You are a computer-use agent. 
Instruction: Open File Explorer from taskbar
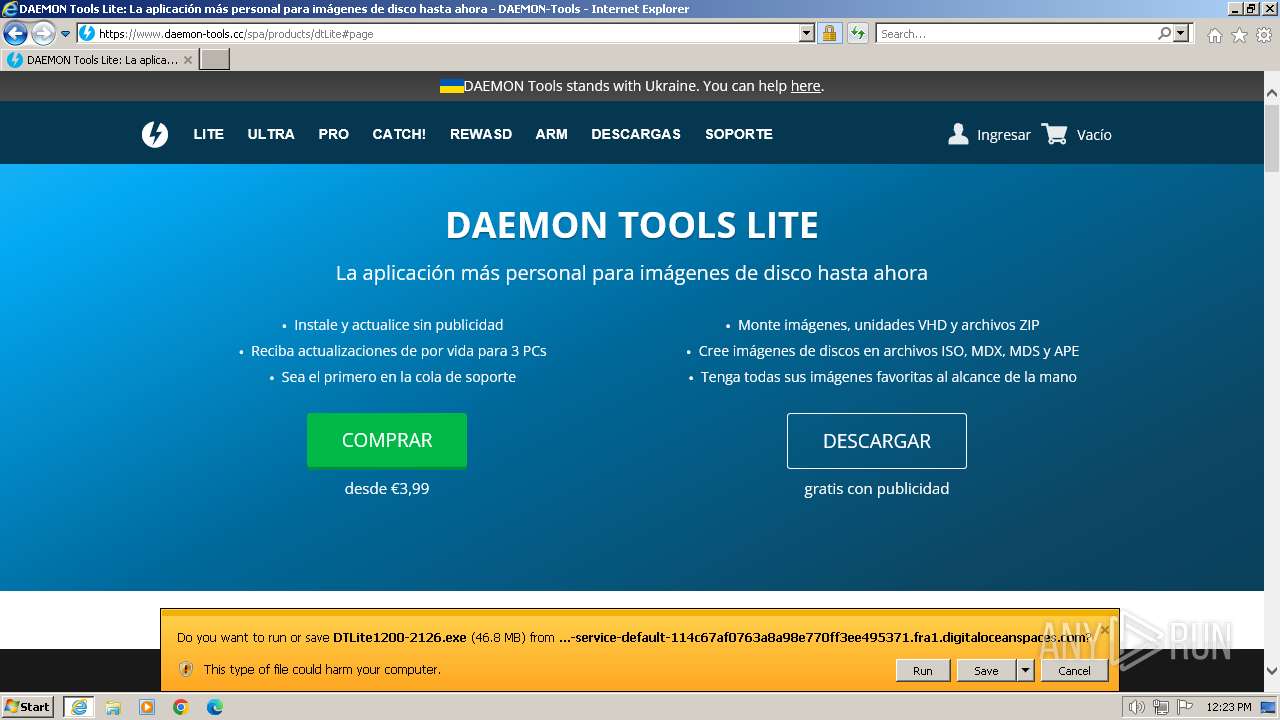[x=113, y=707]
